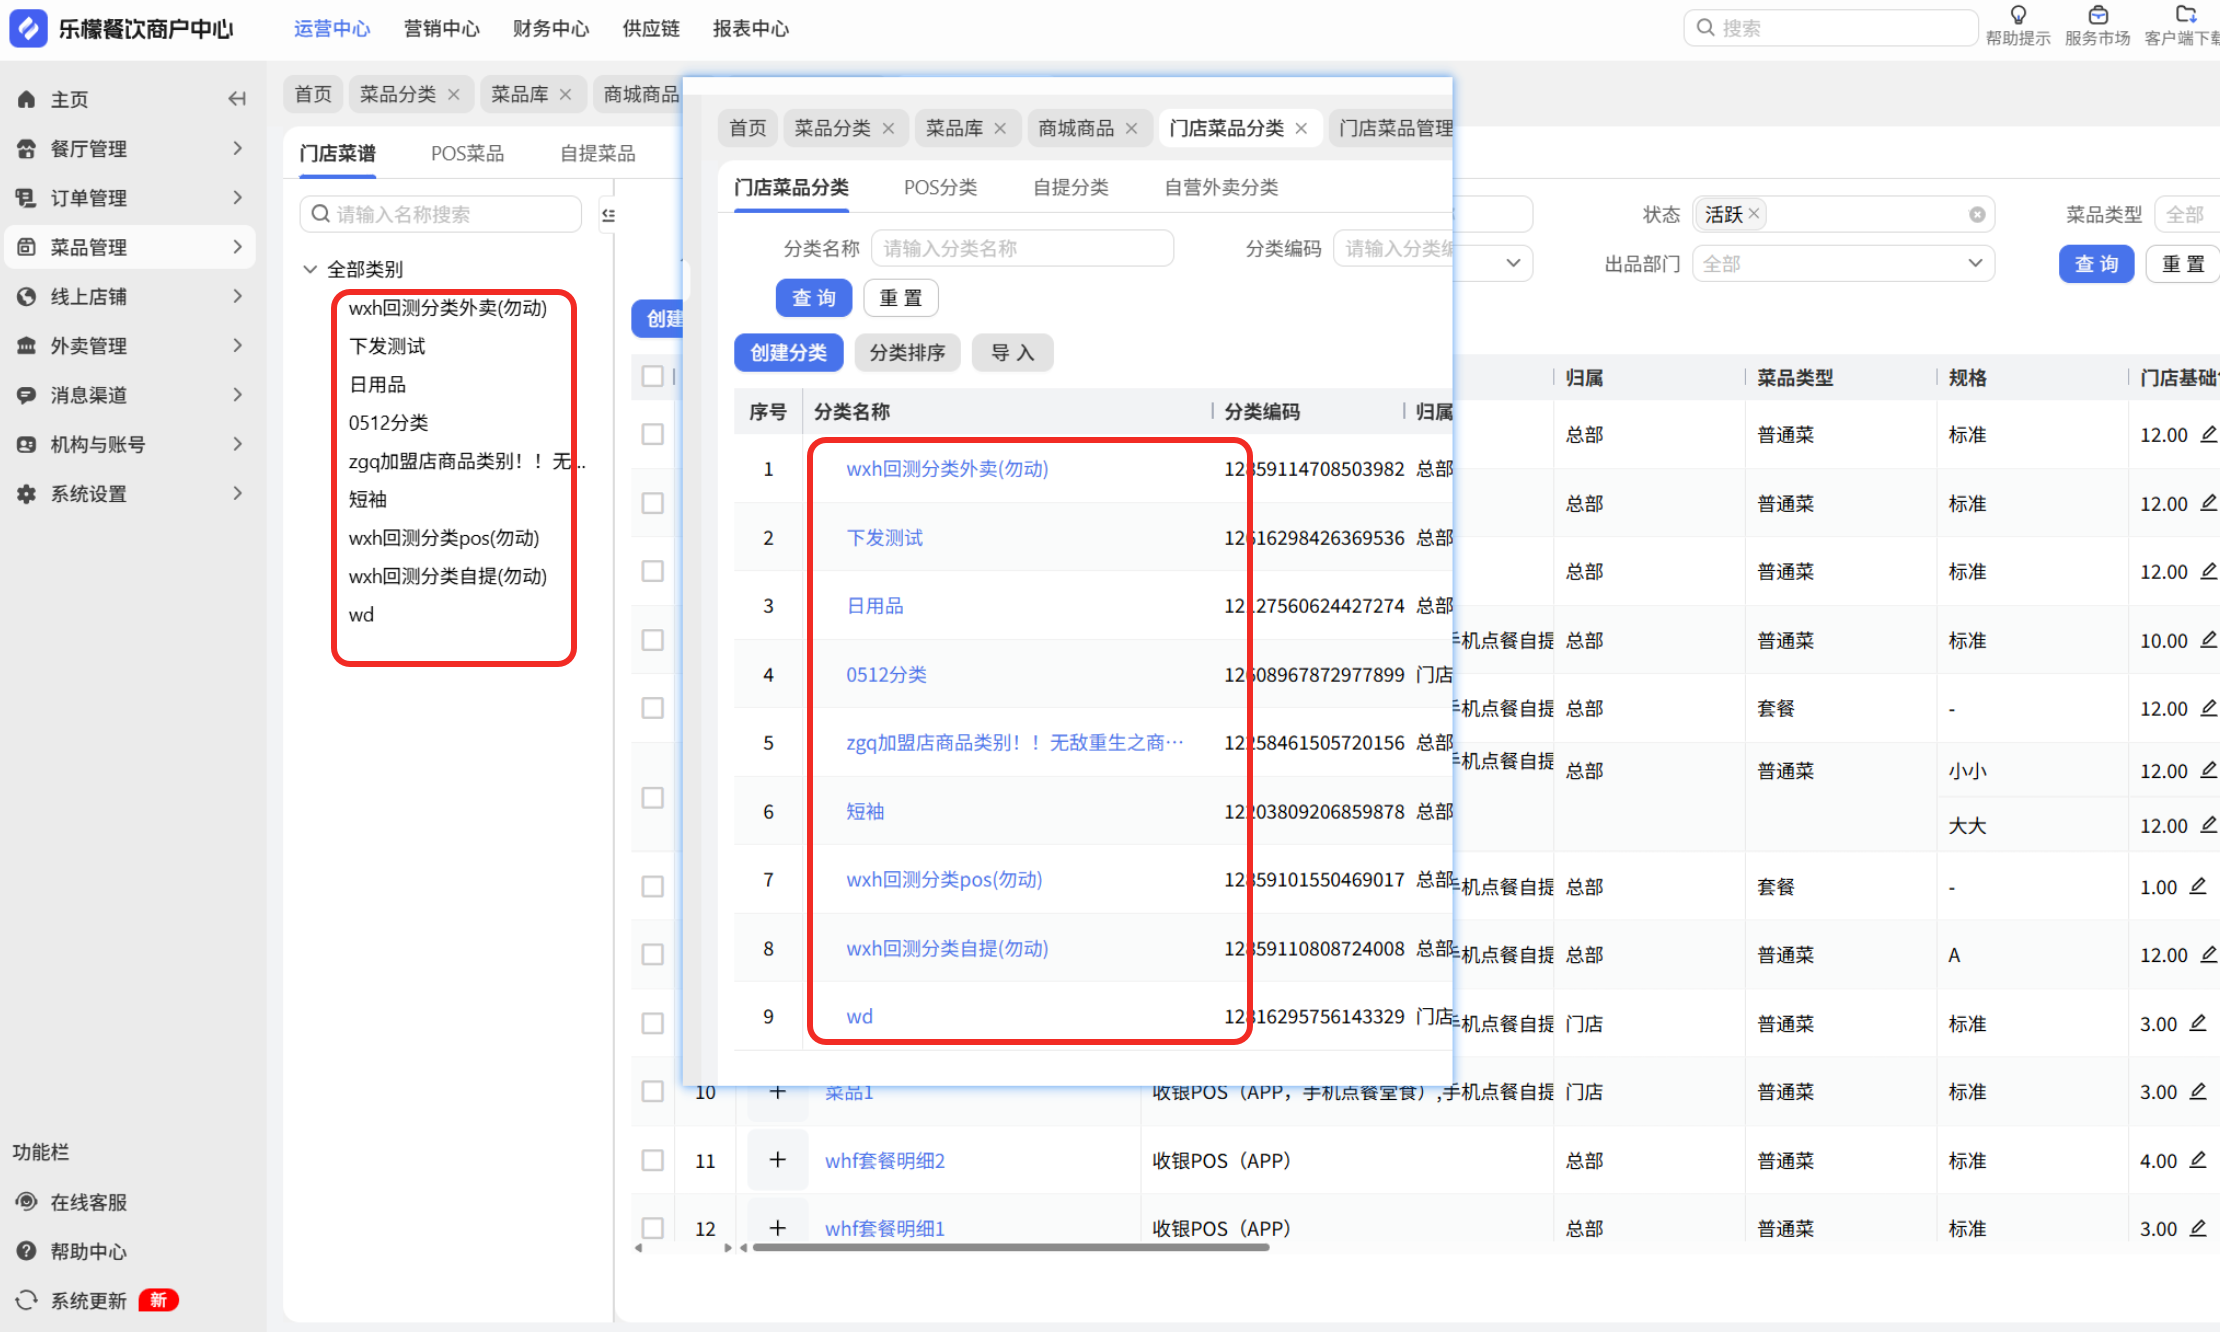Open 在线客服 in the function bar
The width and height of the screenshot is (2220, 1332).
tap(72, 1202)
